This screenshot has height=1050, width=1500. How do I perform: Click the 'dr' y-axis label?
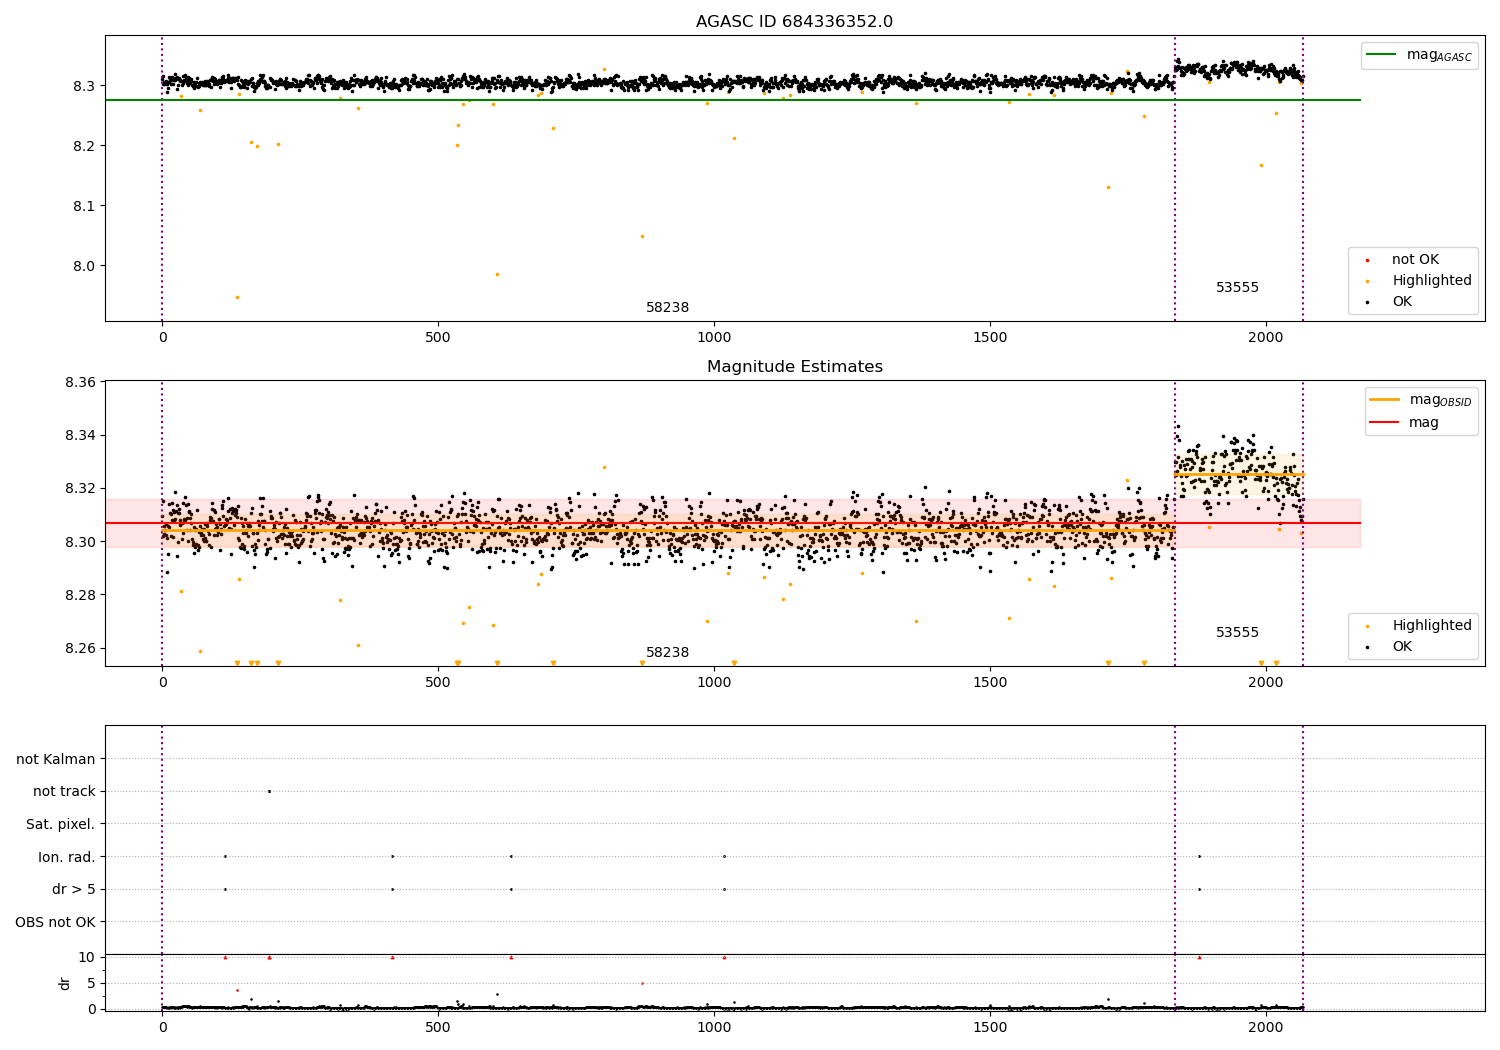pyautogui.click(x=65, y=983)
